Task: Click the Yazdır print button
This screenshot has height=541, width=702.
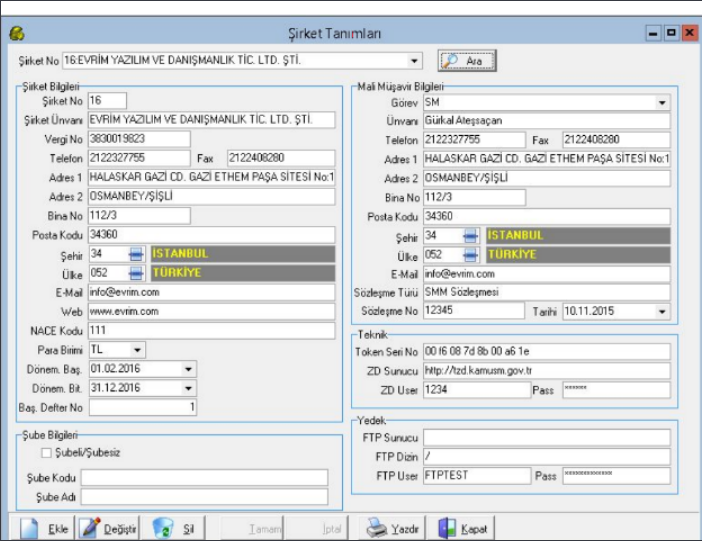Action: (x=392, y=527)
